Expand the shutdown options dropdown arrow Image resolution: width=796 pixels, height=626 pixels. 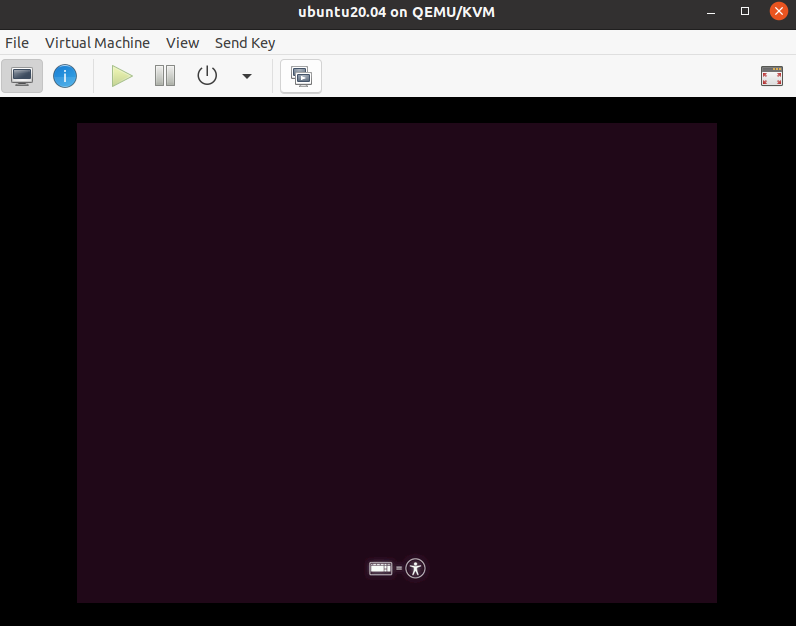(247, 76)
